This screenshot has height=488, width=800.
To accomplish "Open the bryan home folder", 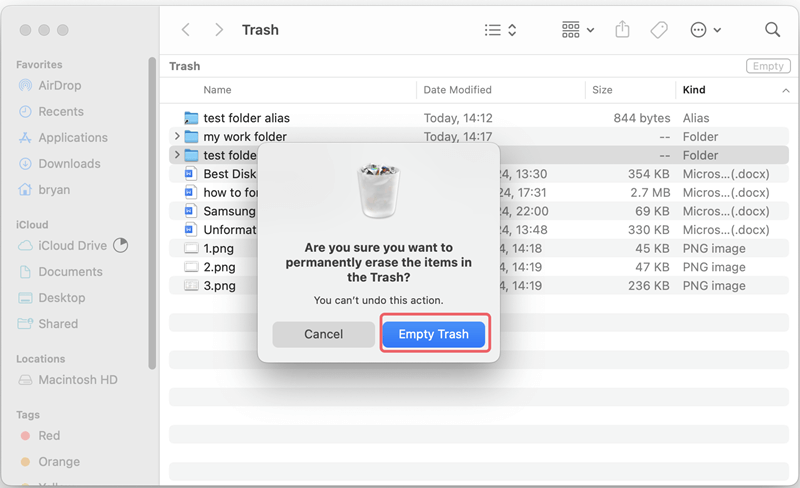I will click(x=44, y=189).
